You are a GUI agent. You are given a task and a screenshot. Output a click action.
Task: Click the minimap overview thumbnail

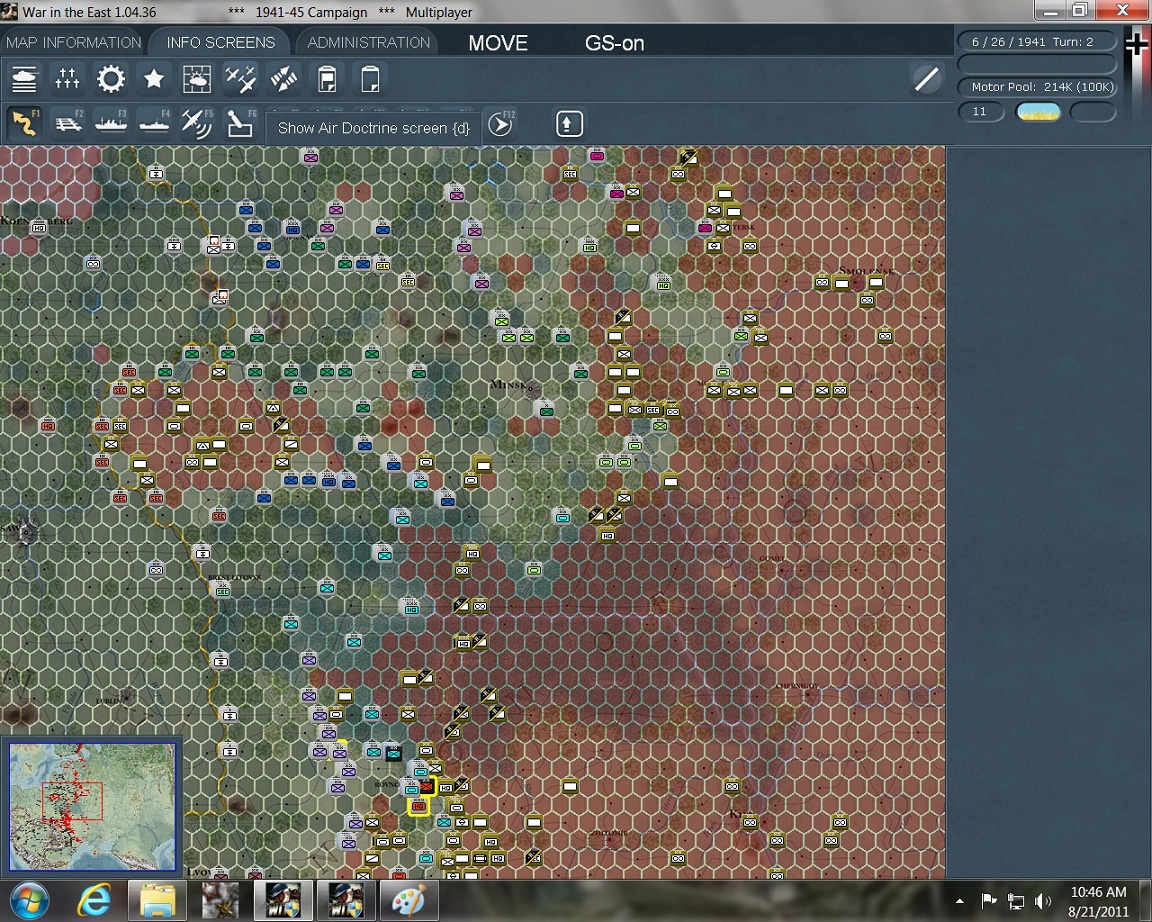[x=93, y=806]
